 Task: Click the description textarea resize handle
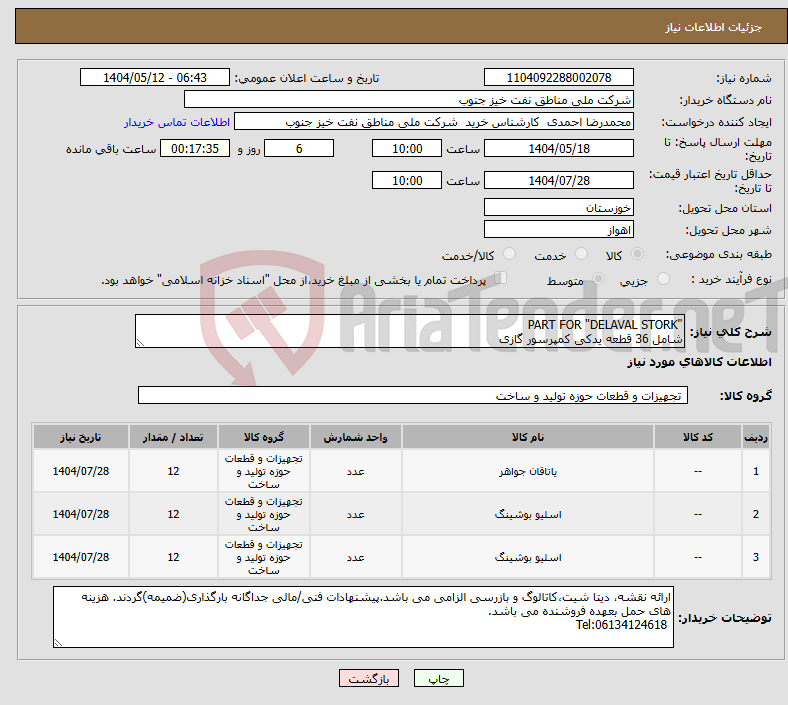140,343
